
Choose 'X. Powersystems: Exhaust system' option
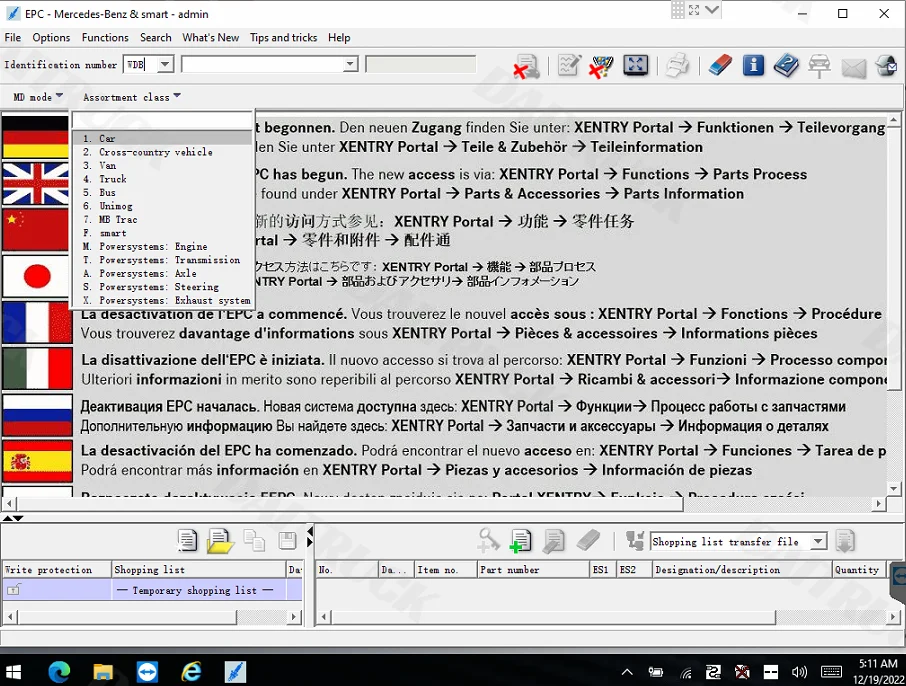click(162, 301)
